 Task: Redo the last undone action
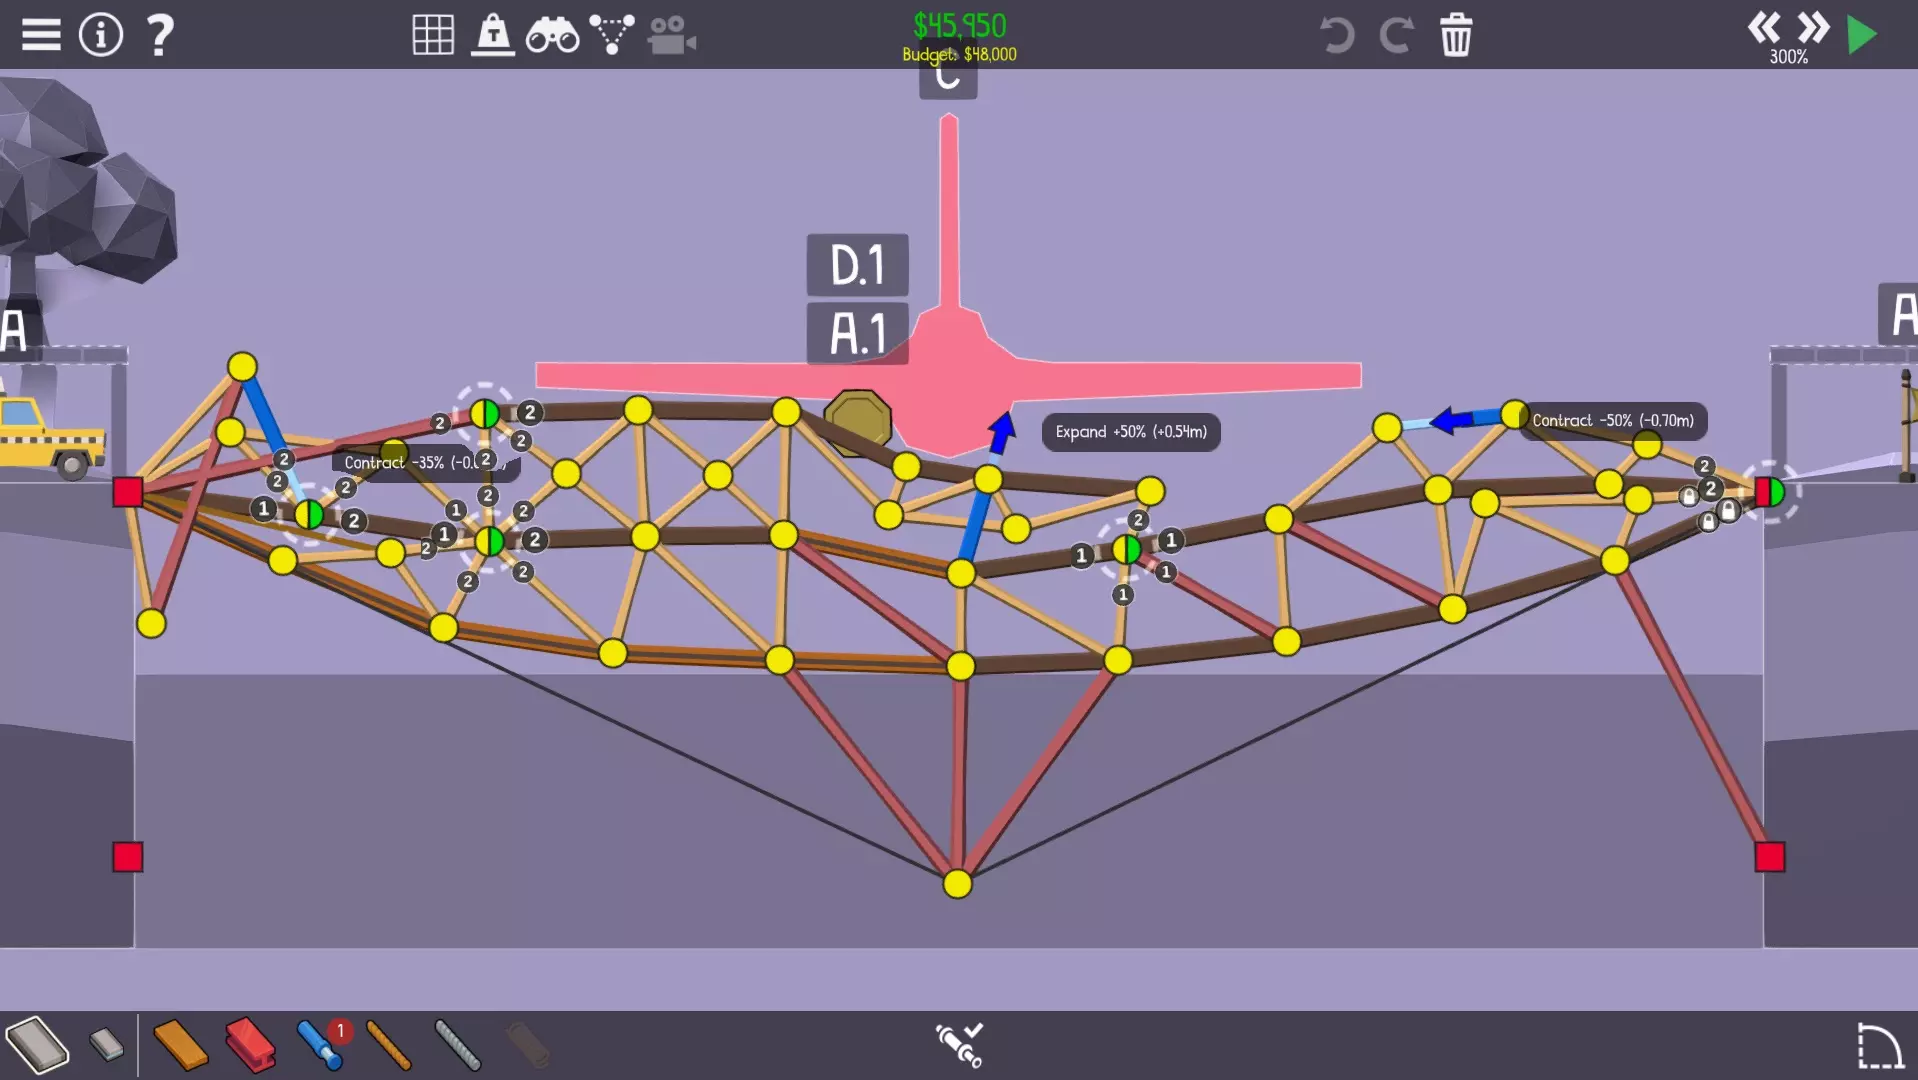coord(1396,35)
